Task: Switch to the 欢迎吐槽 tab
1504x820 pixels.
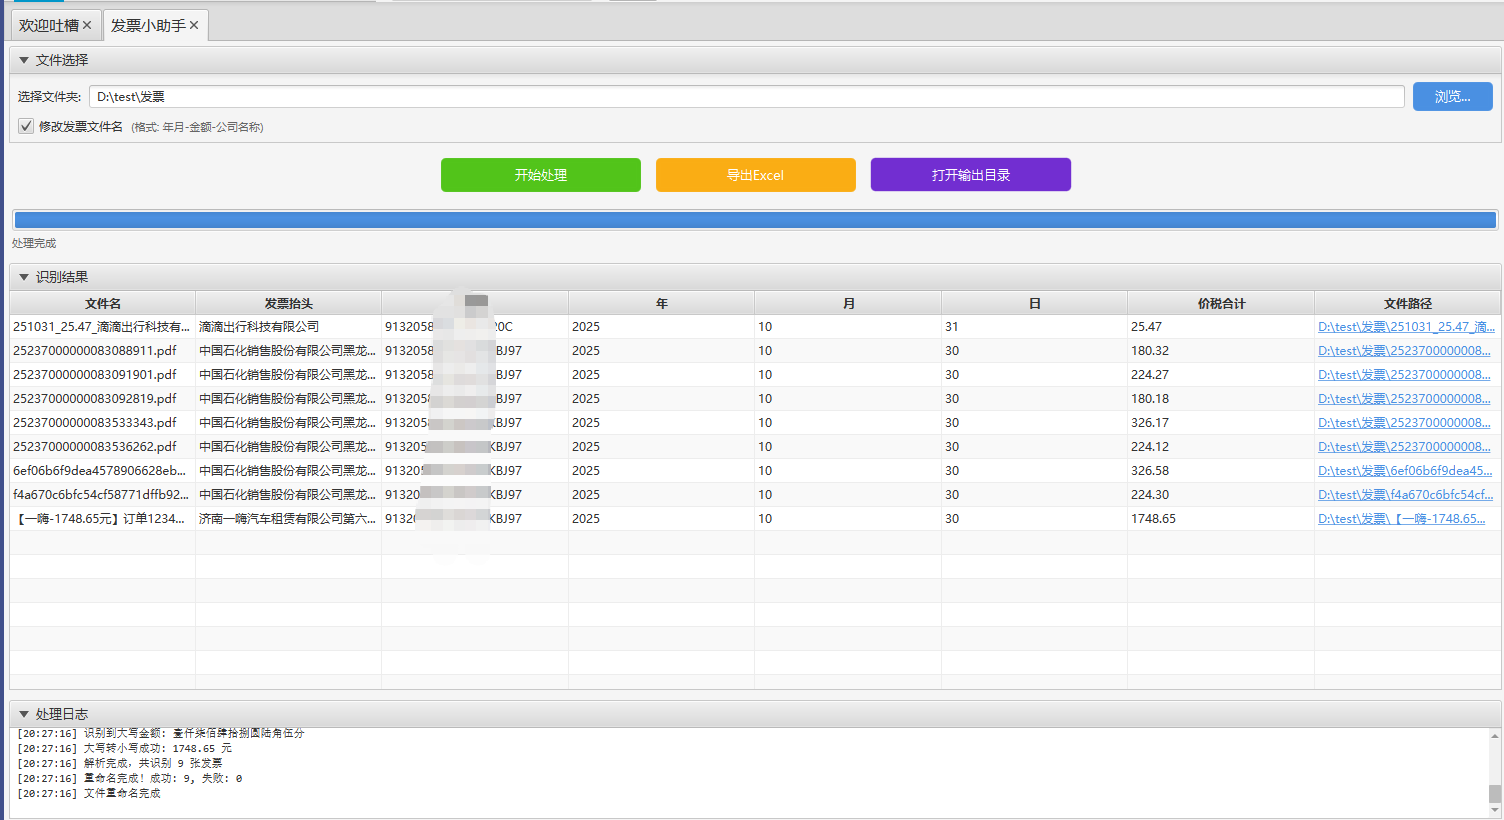Action: pos(48,25)
